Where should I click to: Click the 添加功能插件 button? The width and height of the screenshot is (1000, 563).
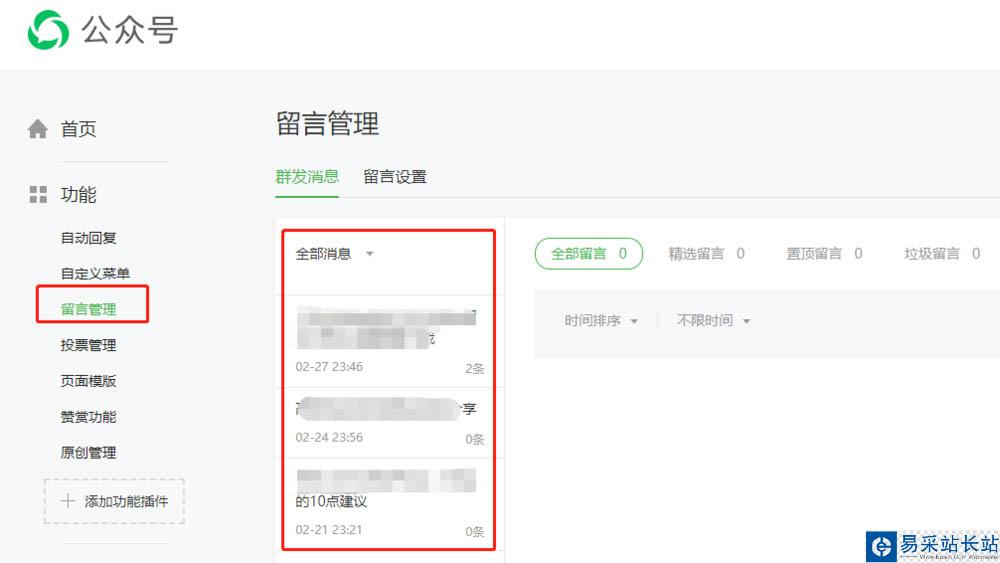[x=114, y=501]
